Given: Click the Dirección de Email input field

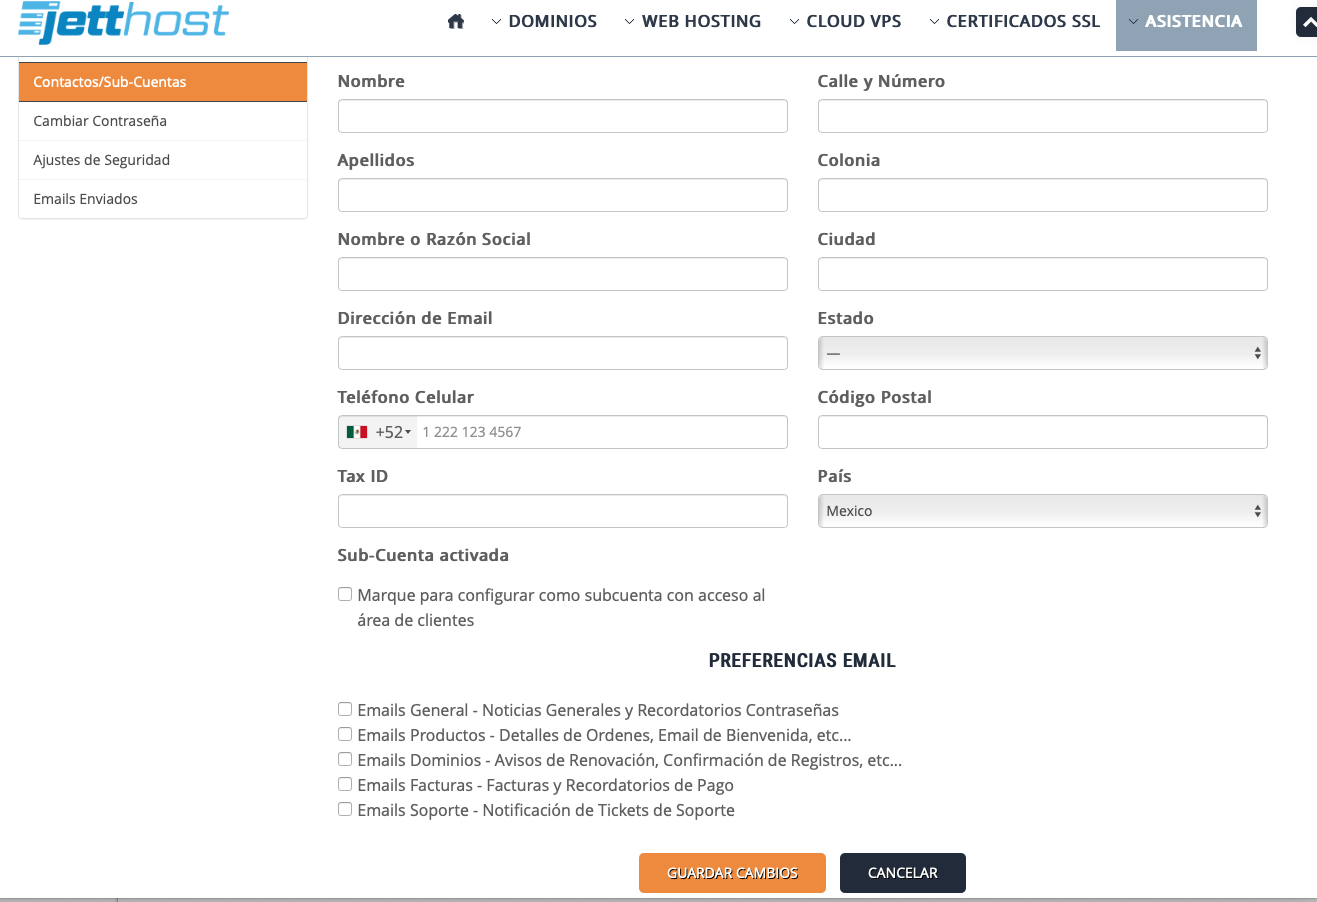Looking at the screenshot, I should (562, 353).
